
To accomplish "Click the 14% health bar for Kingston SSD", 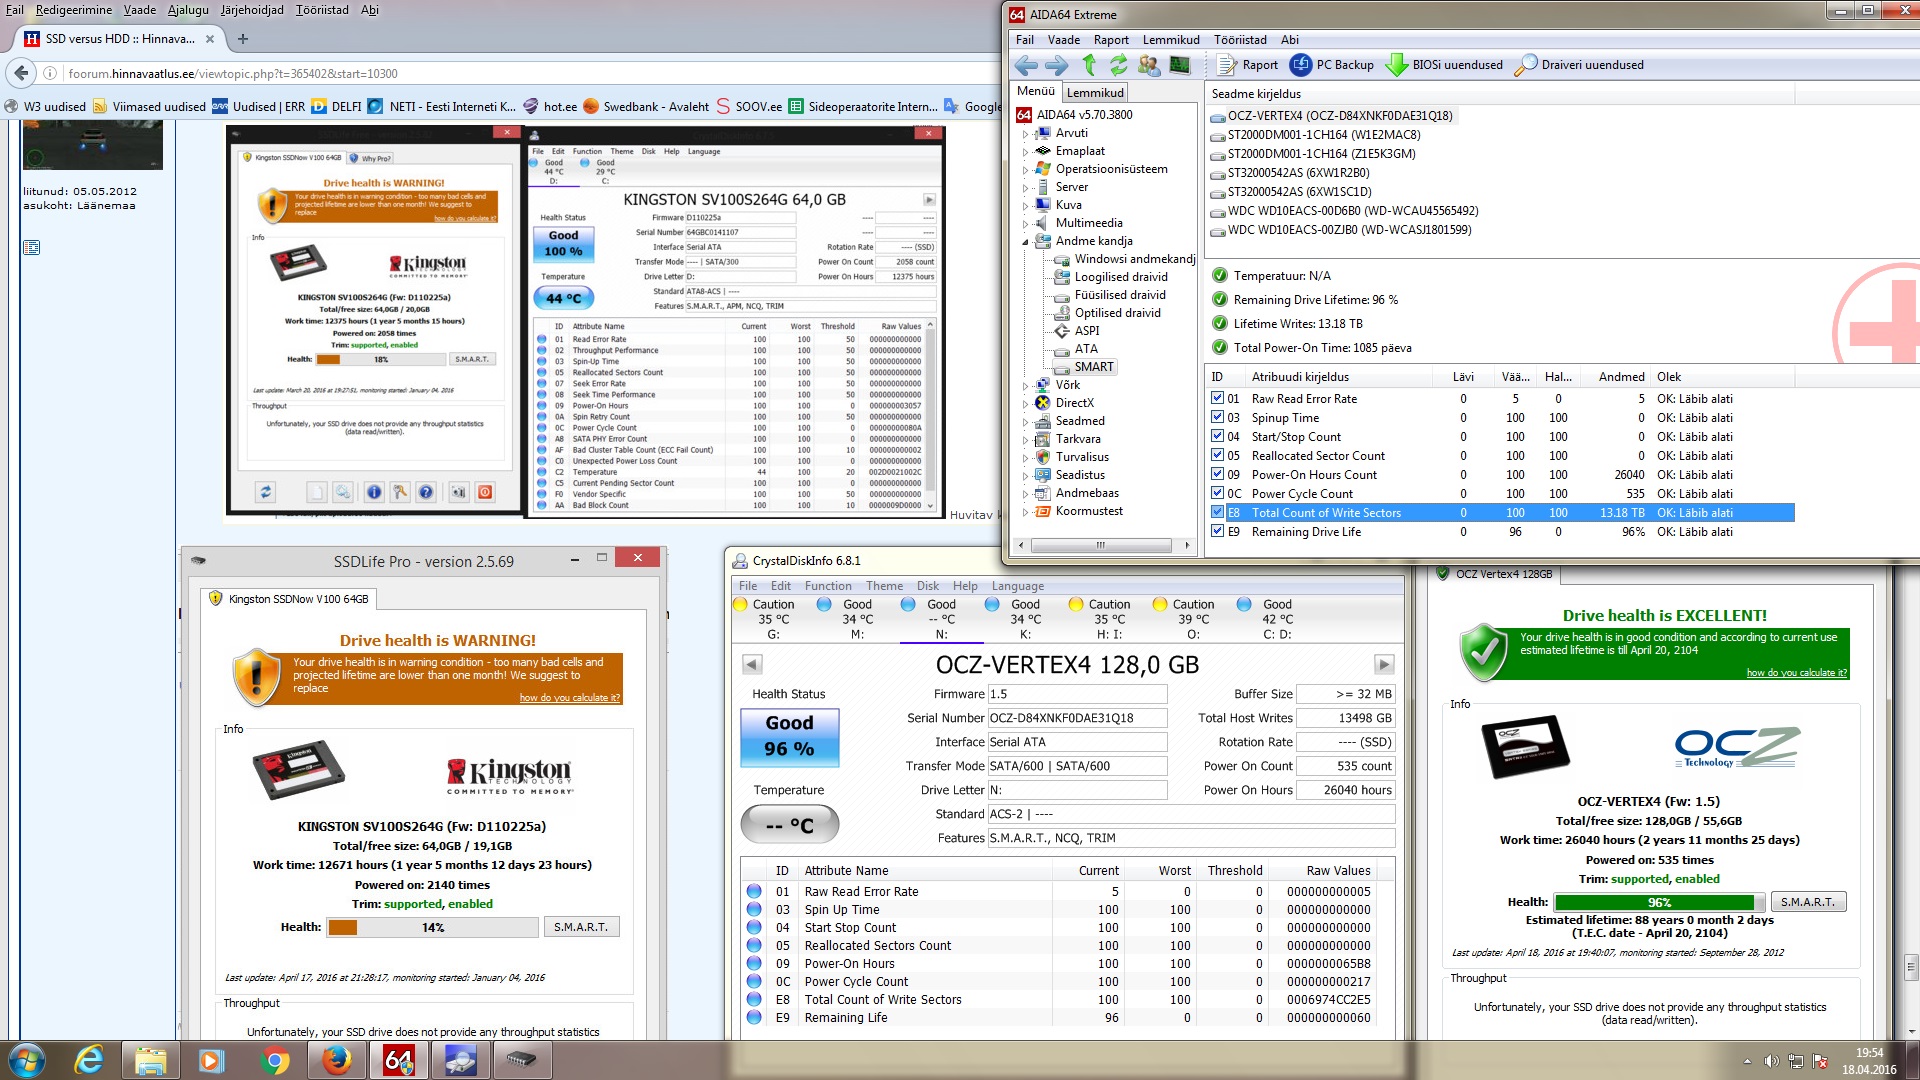I will [432, 927].
